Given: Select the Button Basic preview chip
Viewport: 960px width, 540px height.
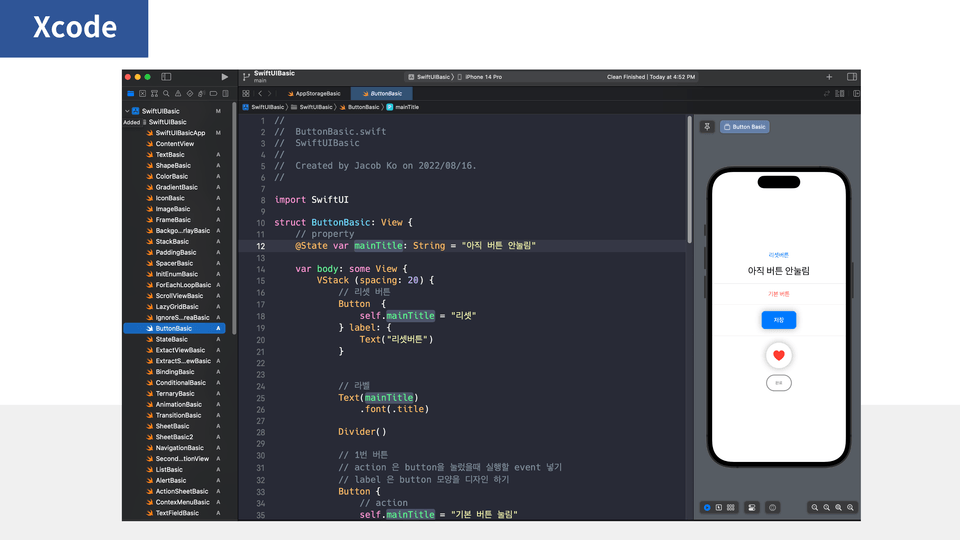Looking at the screenshot, I should (744, 127).
